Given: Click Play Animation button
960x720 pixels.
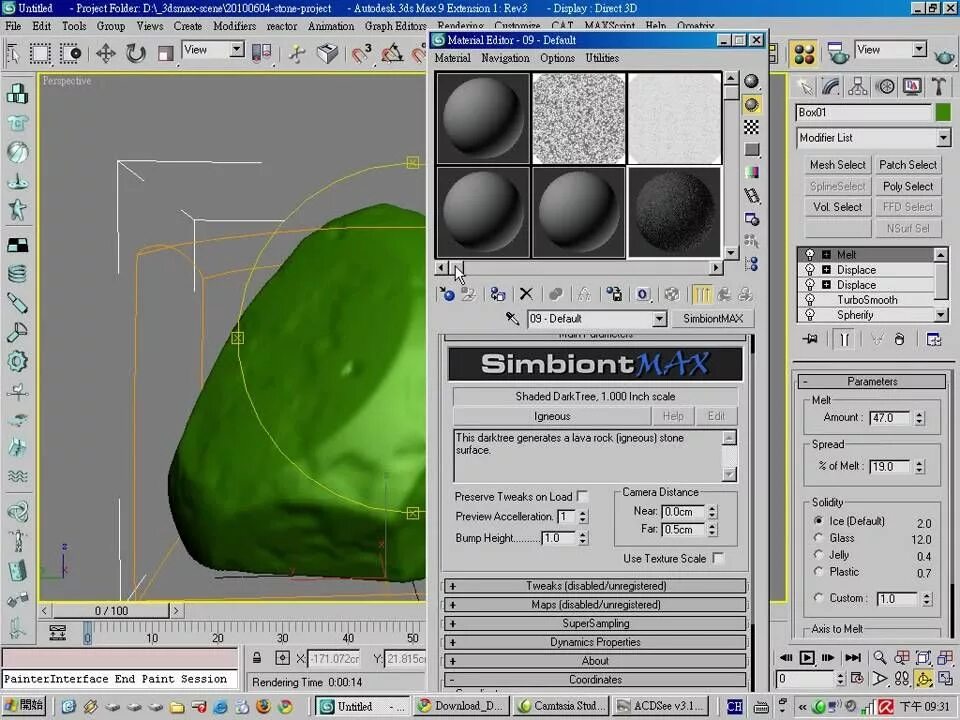Looking at the screenshot, I should (x=807, y=658).
